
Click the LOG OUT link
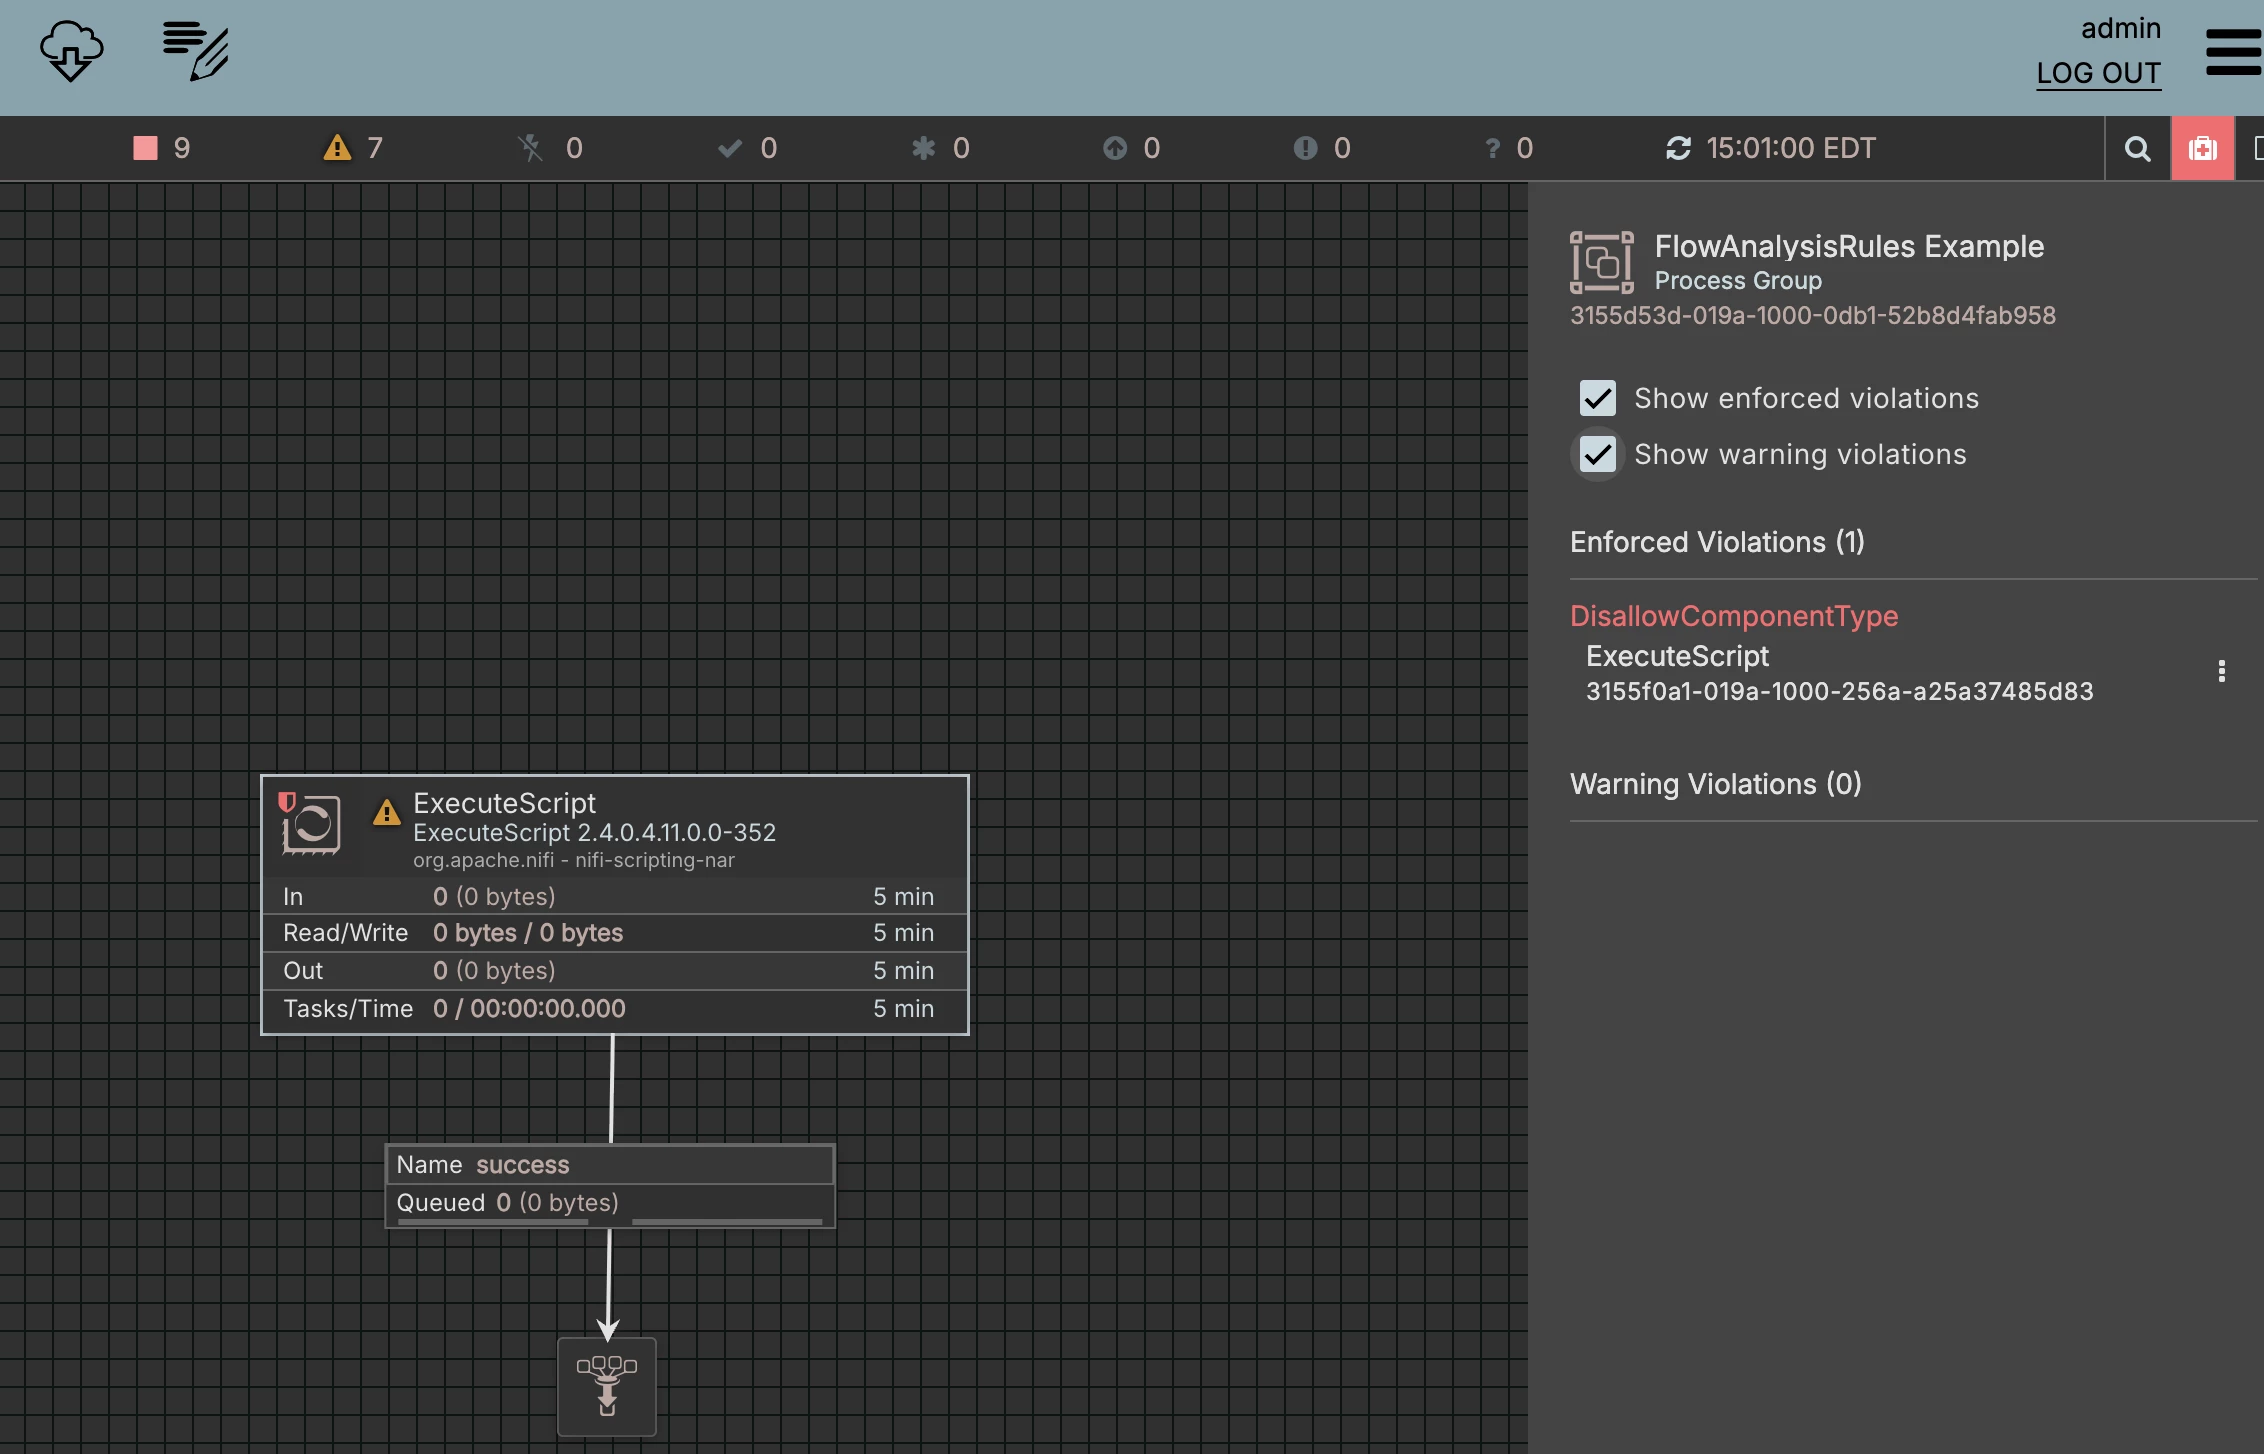[x=2098, y=73]
